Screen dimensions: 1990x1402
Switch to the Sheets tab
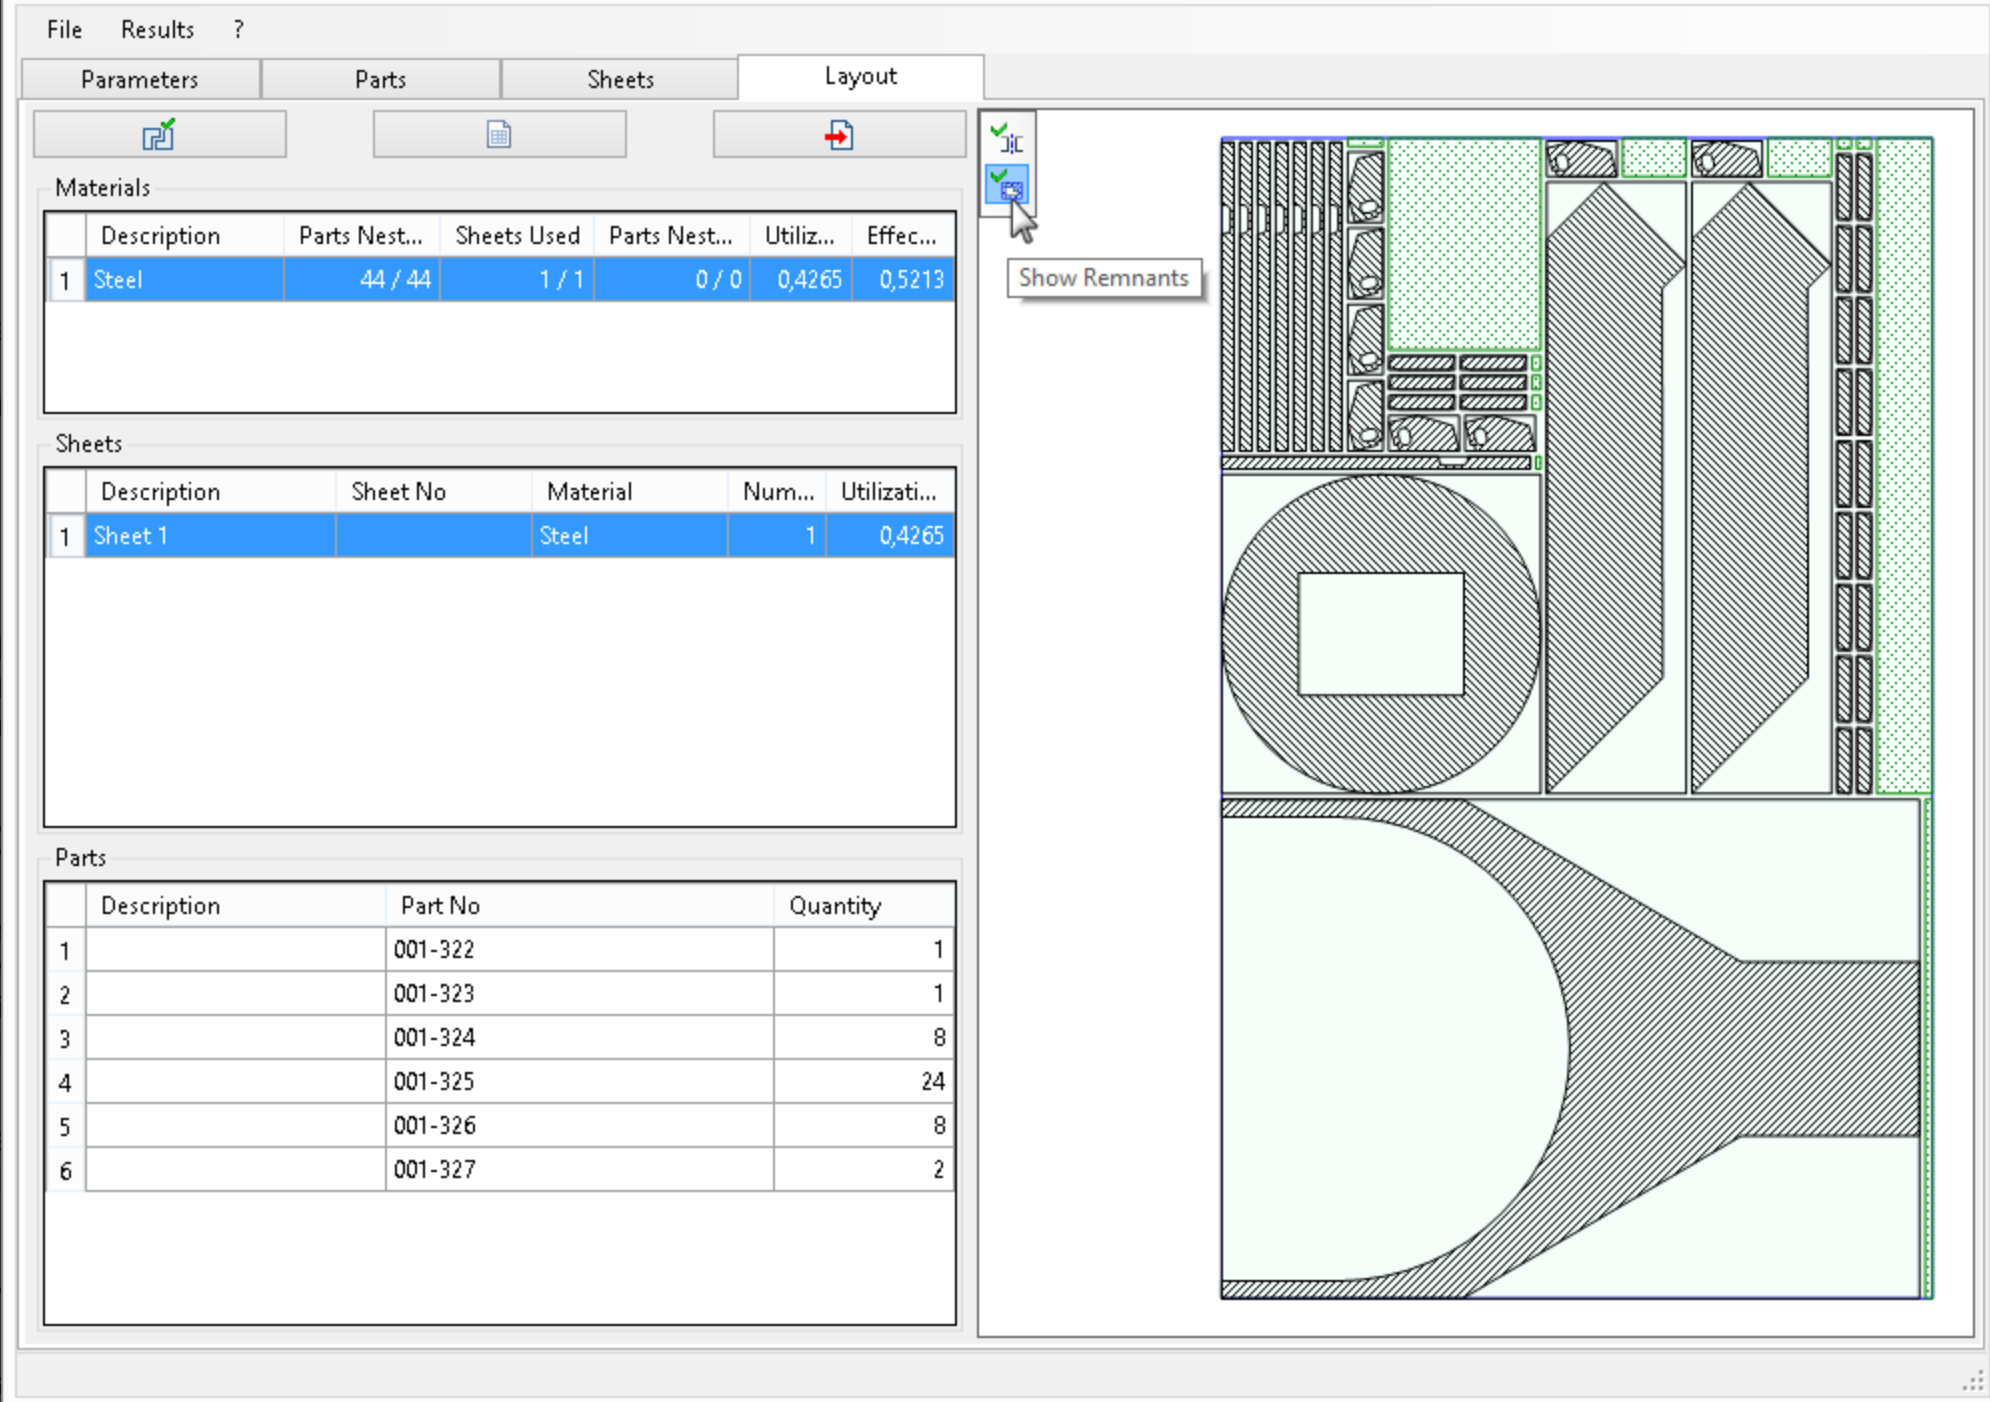620,79
